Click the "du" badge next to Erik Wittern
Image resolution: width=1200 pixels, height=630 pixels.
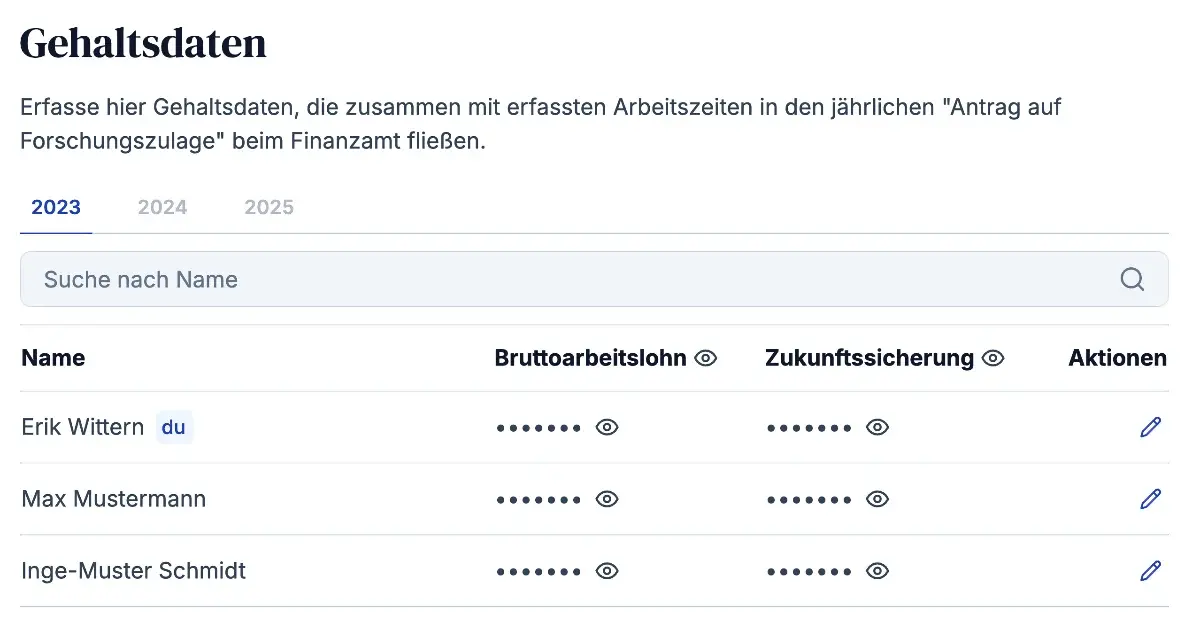pos(174,427)
